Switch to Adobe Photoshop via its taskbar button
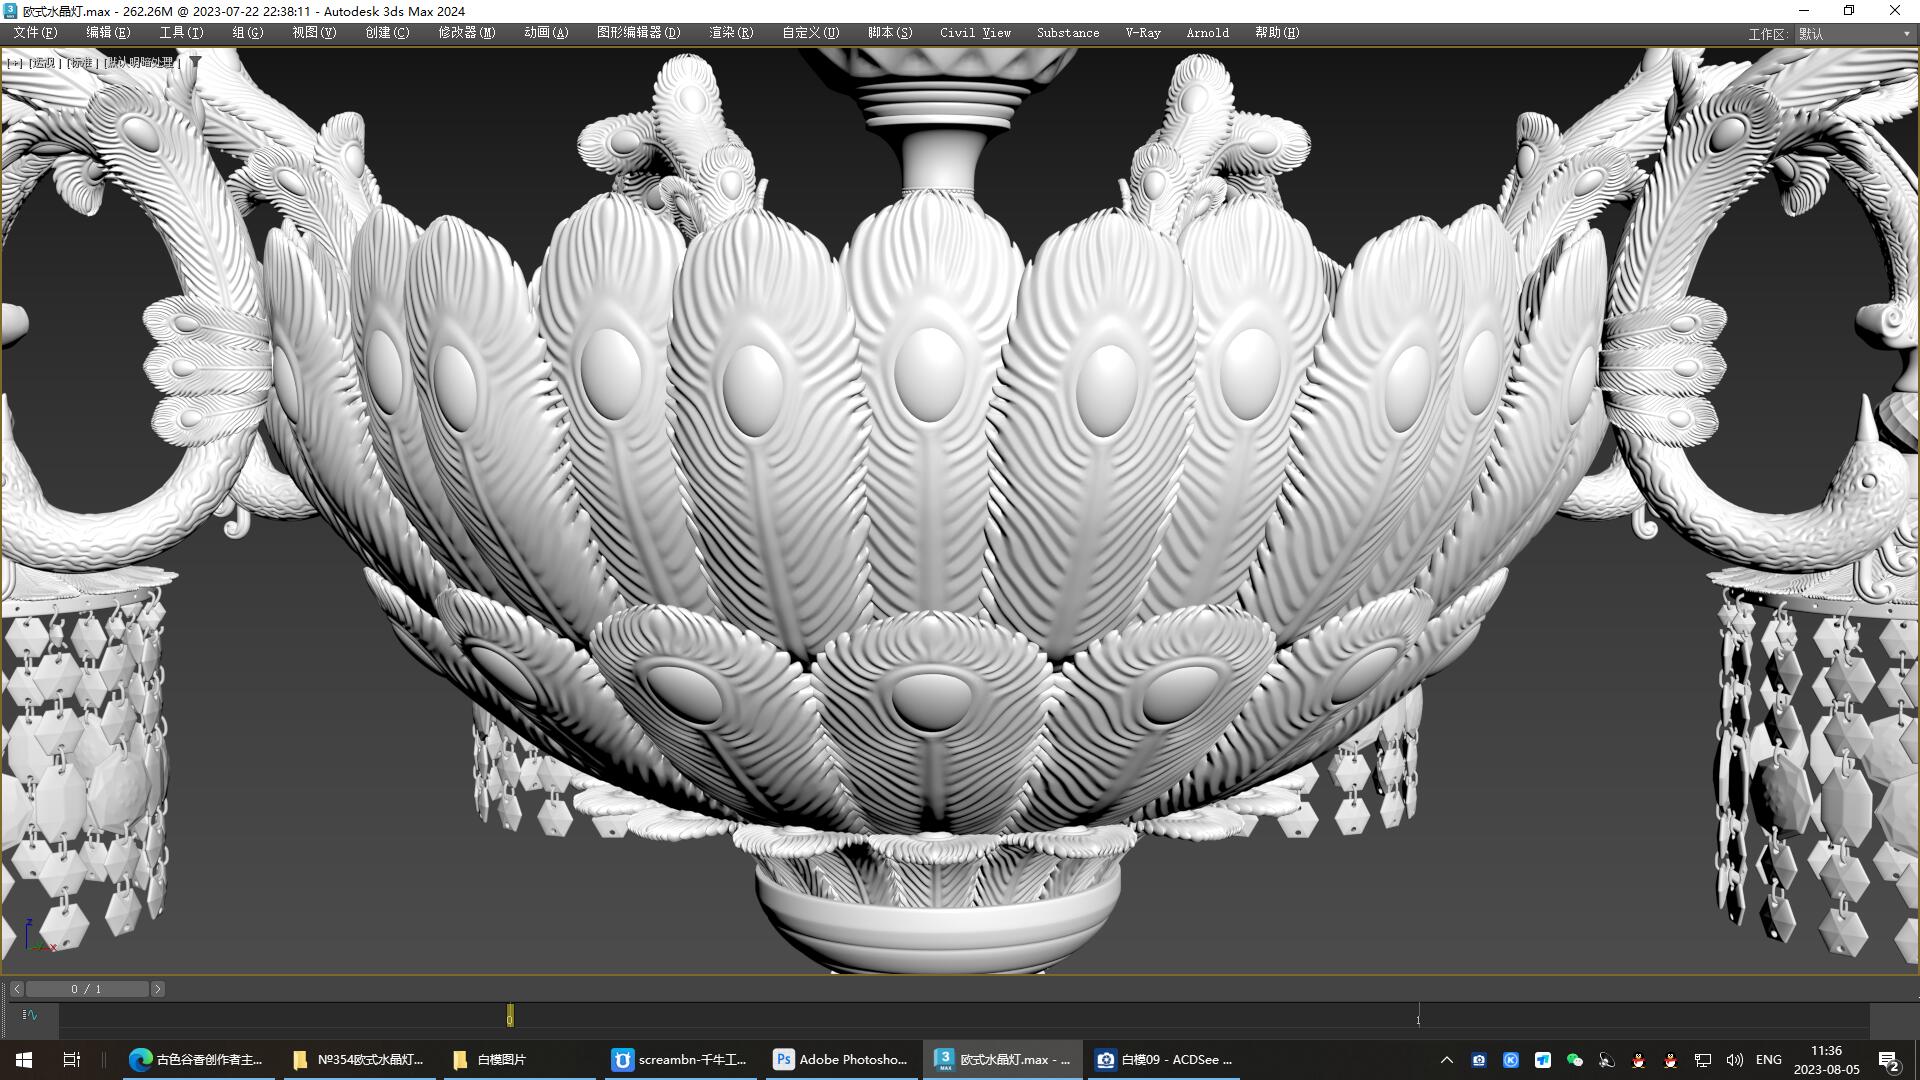This screenshot has width=1920, height=1080. coord(840,1060)
